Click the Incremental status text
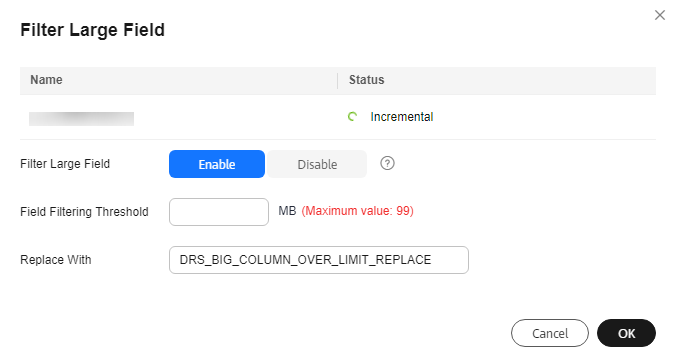The height and width of the screenshot is (361, 677). click(402, 117)
